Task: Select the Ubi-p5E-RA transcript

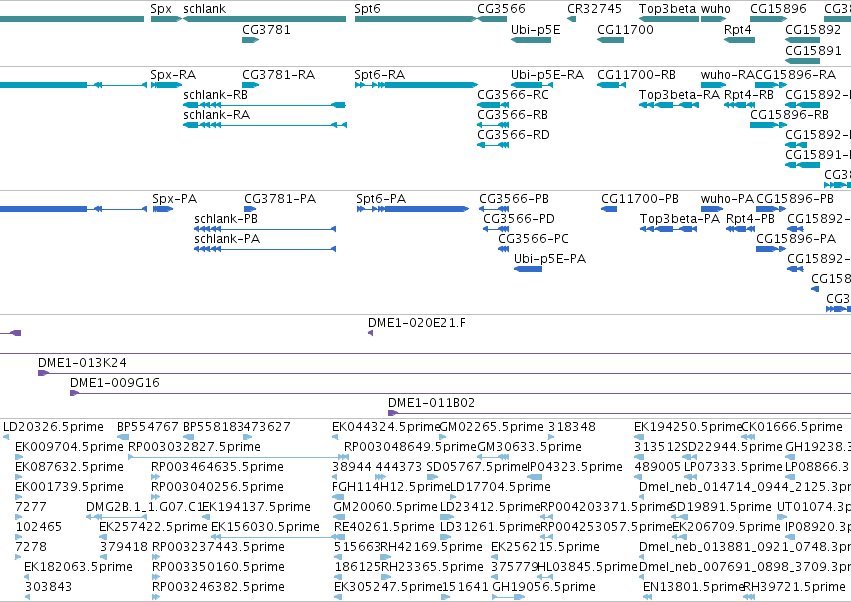Action: [532, 85]
